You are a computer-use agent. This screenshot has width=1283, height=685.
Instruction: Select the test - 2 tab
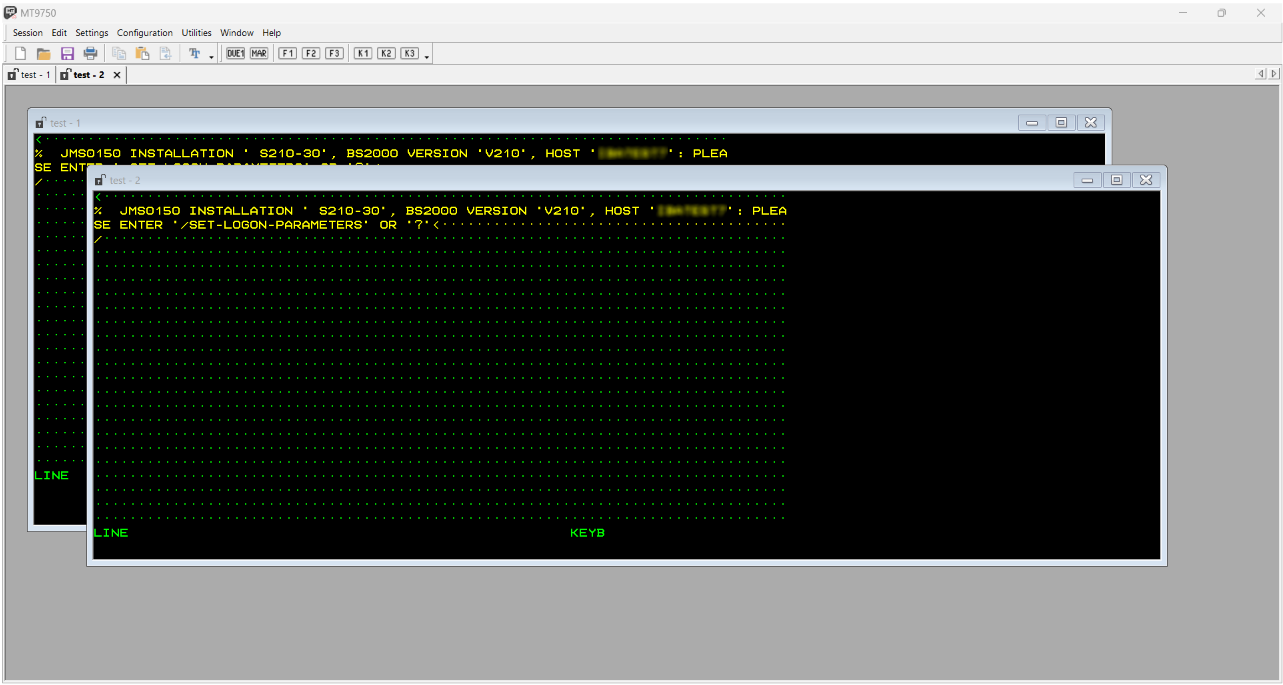[82, 75]
